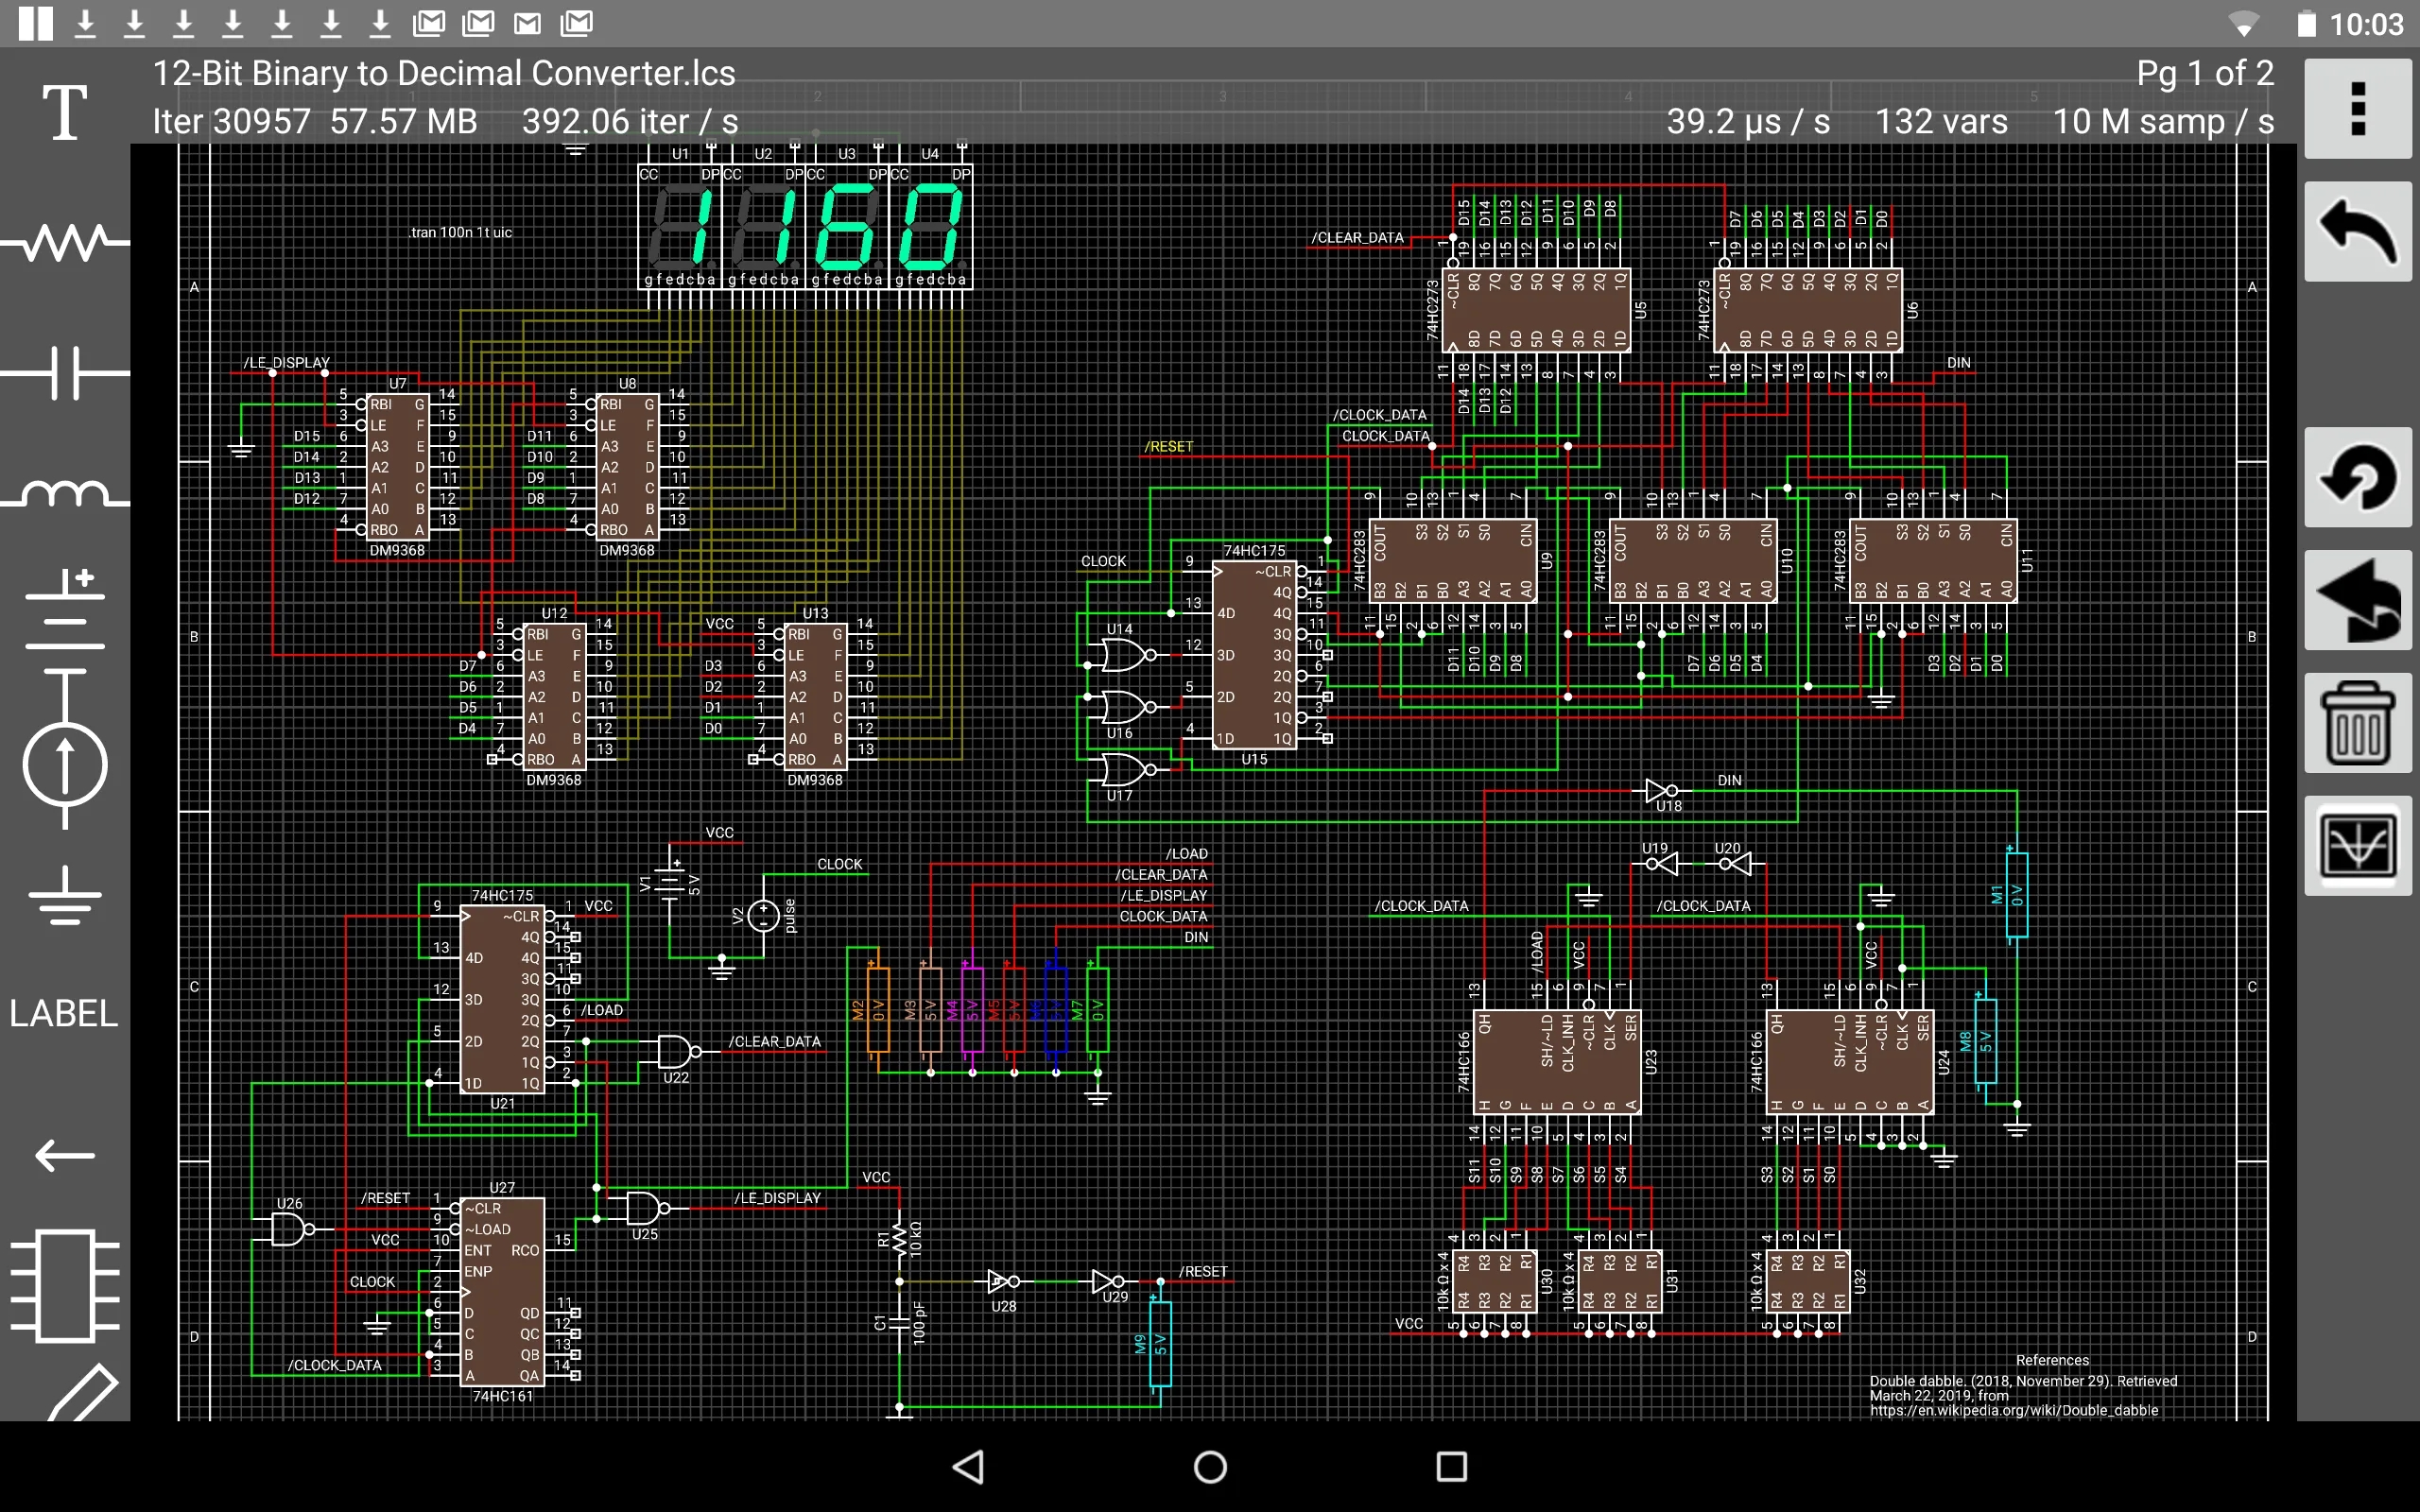Click the left arrow icon in sidebar

click(x=65, y=1155)
